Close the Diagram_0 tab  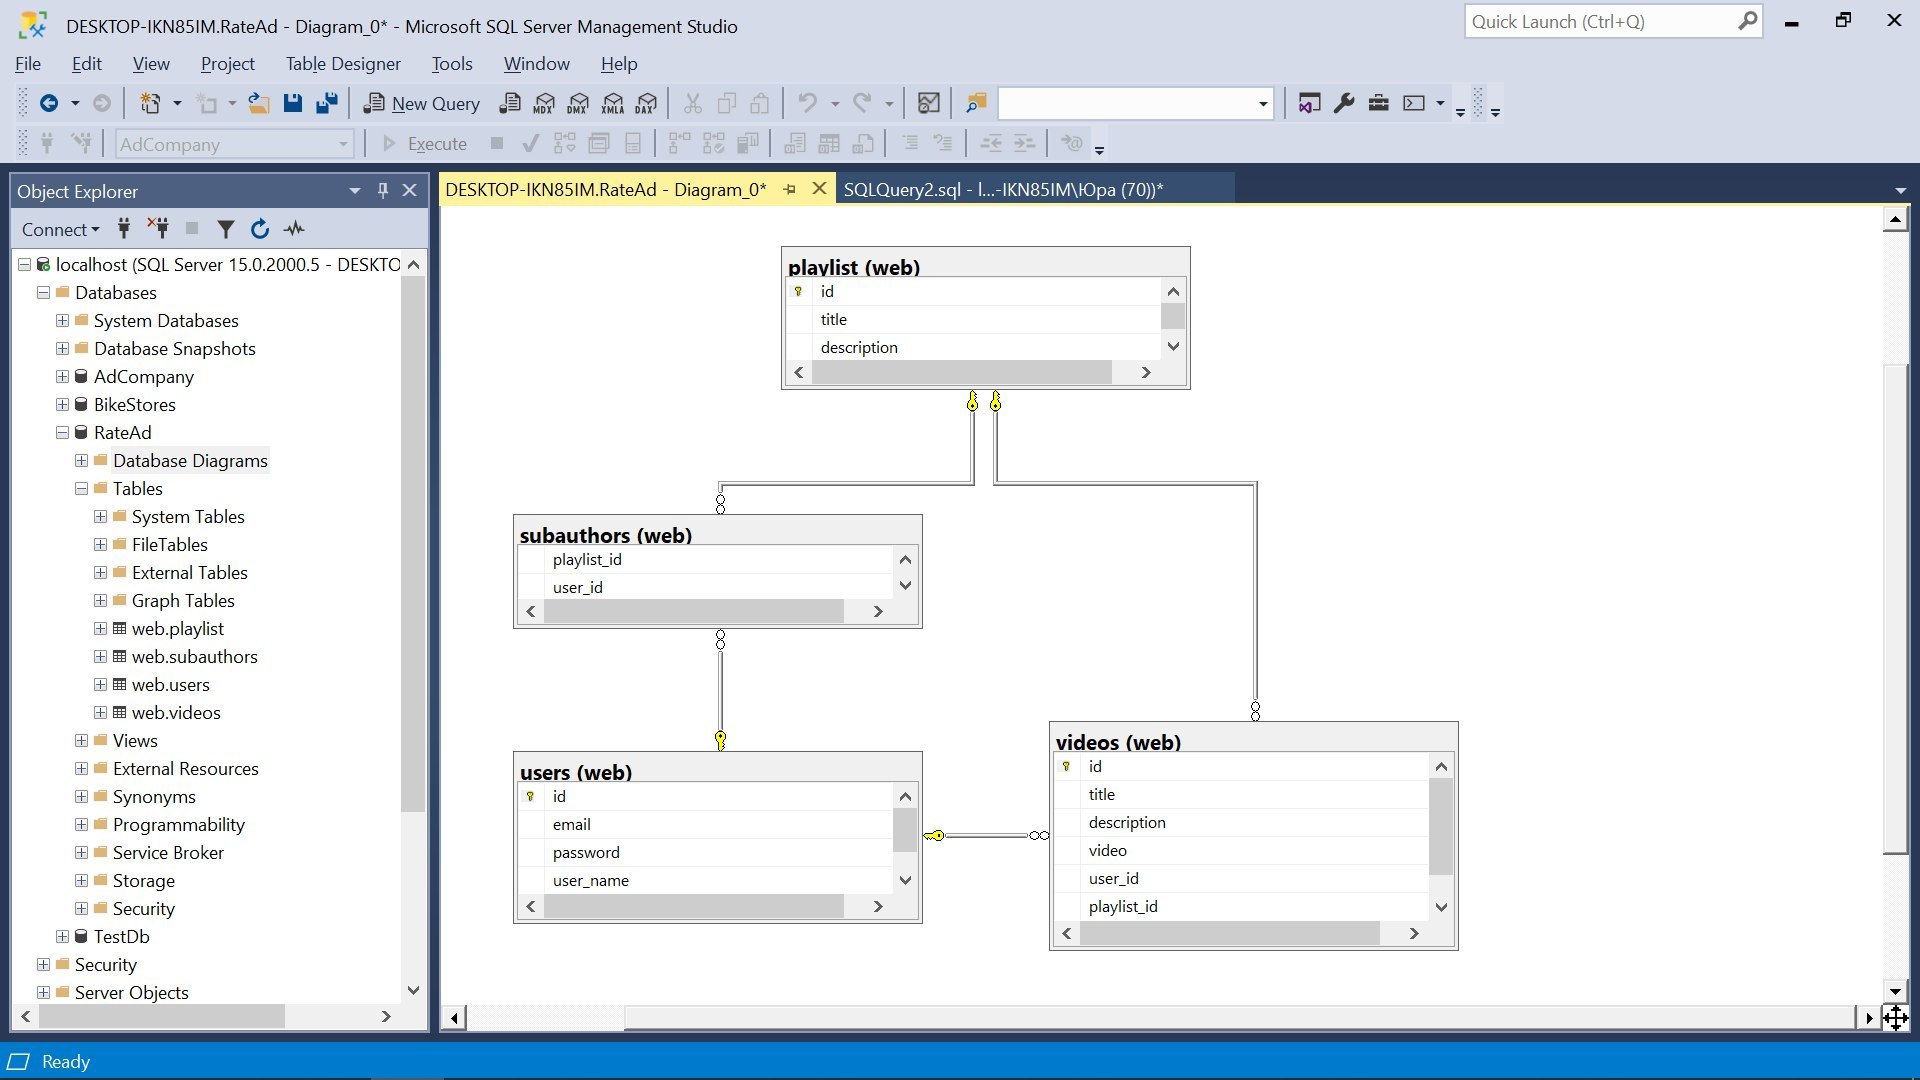click(x=819, y=189)
